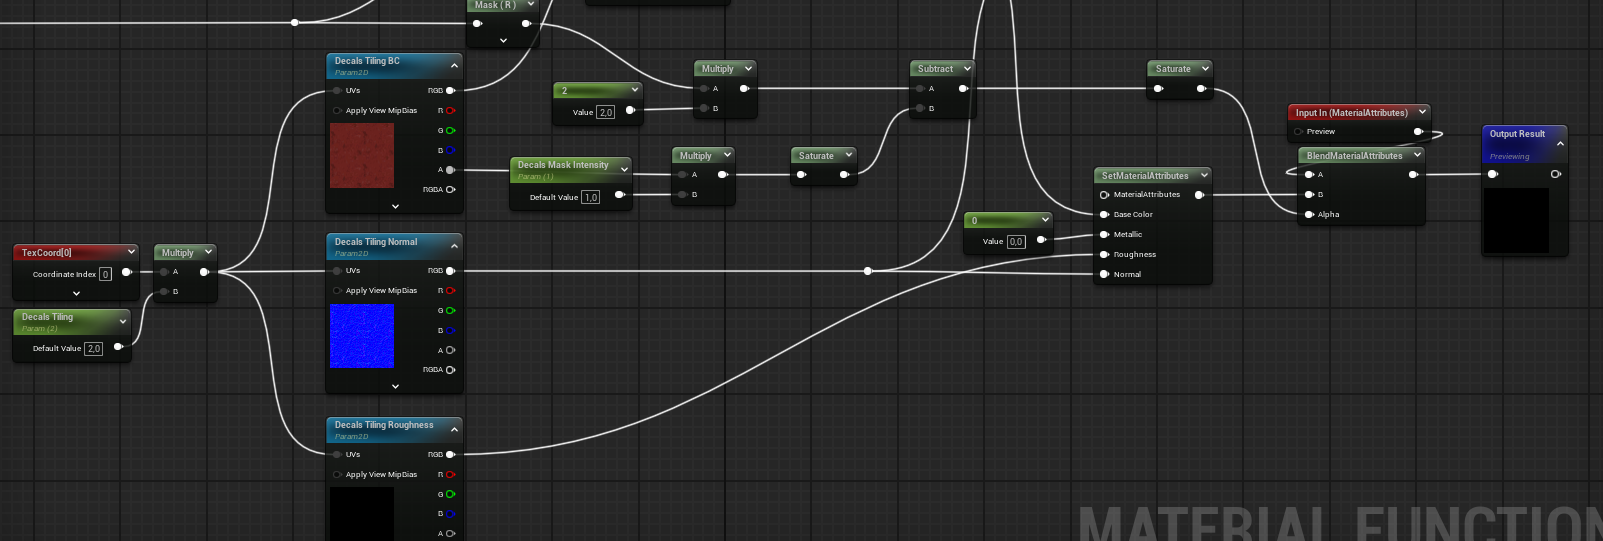Click RGBA output pin of Decals Tiling BC
Image resolution: width=1603 pixels, height=541 pixels.
click(x=450, y=190)
